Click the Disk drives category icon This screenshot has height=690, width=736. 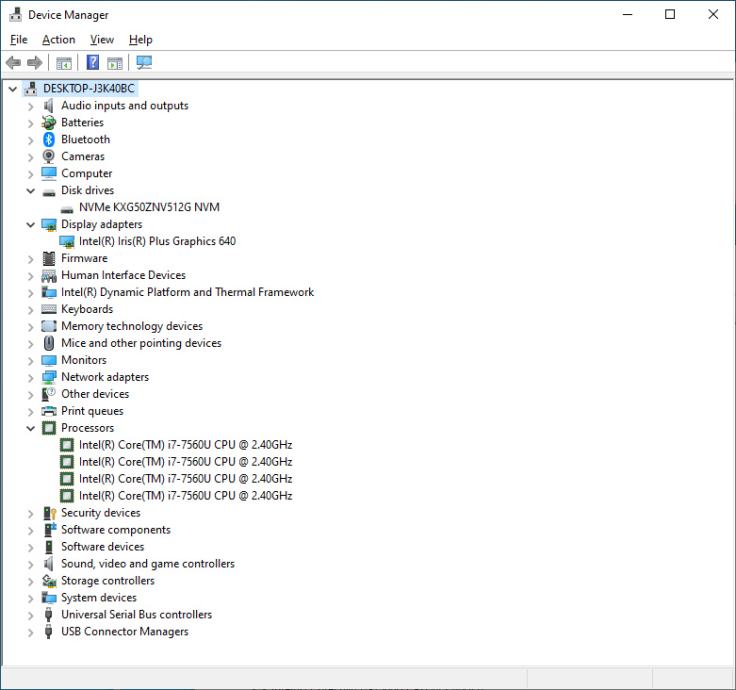(x=49, y=192)
